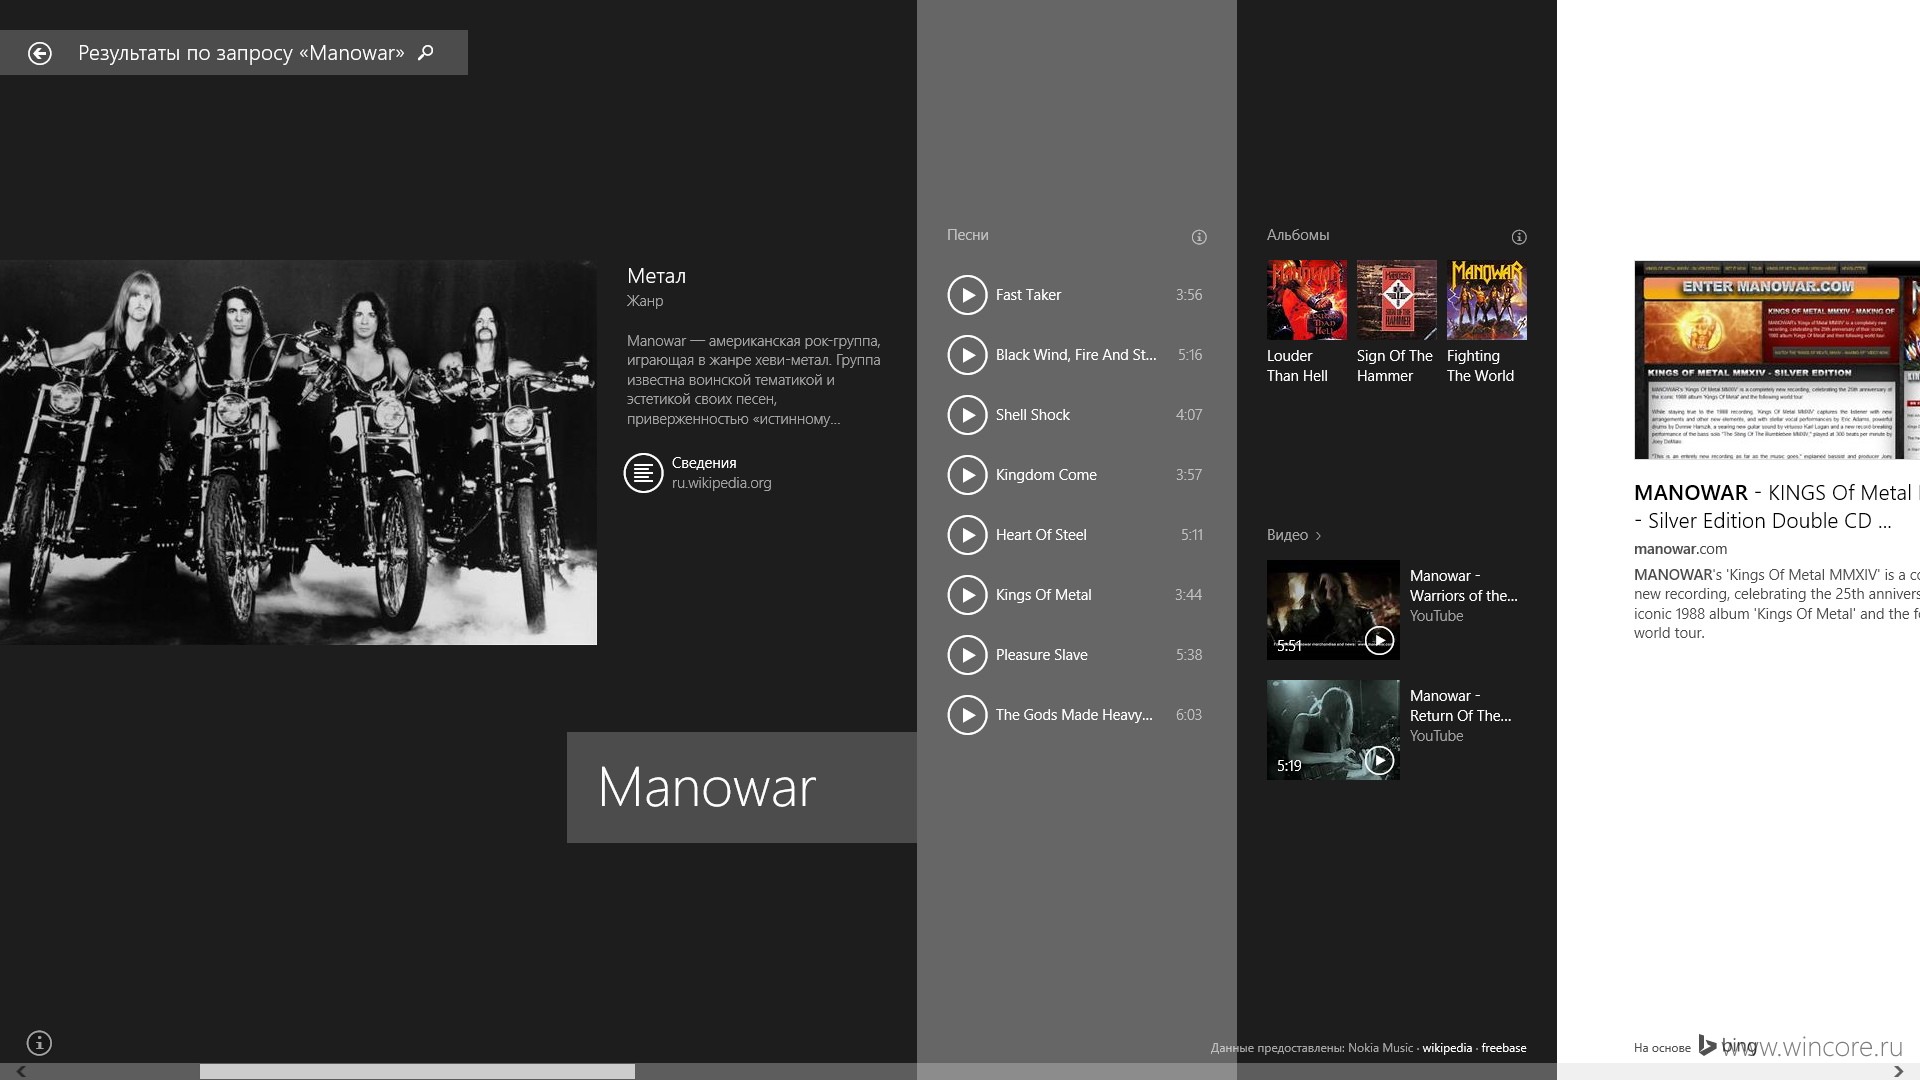Open the Сведения Wikipedia article icon
The image size is (1920, 1080).
click(x=643, y=473)
